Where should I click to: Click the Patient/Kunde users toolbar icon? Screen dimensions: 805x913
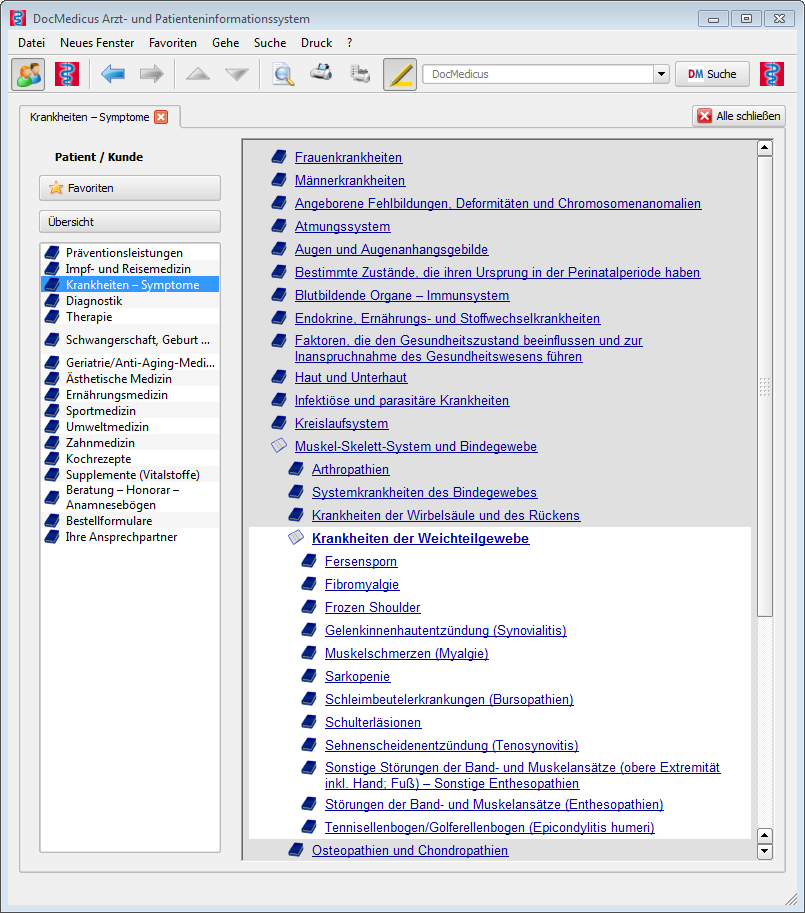28,74
